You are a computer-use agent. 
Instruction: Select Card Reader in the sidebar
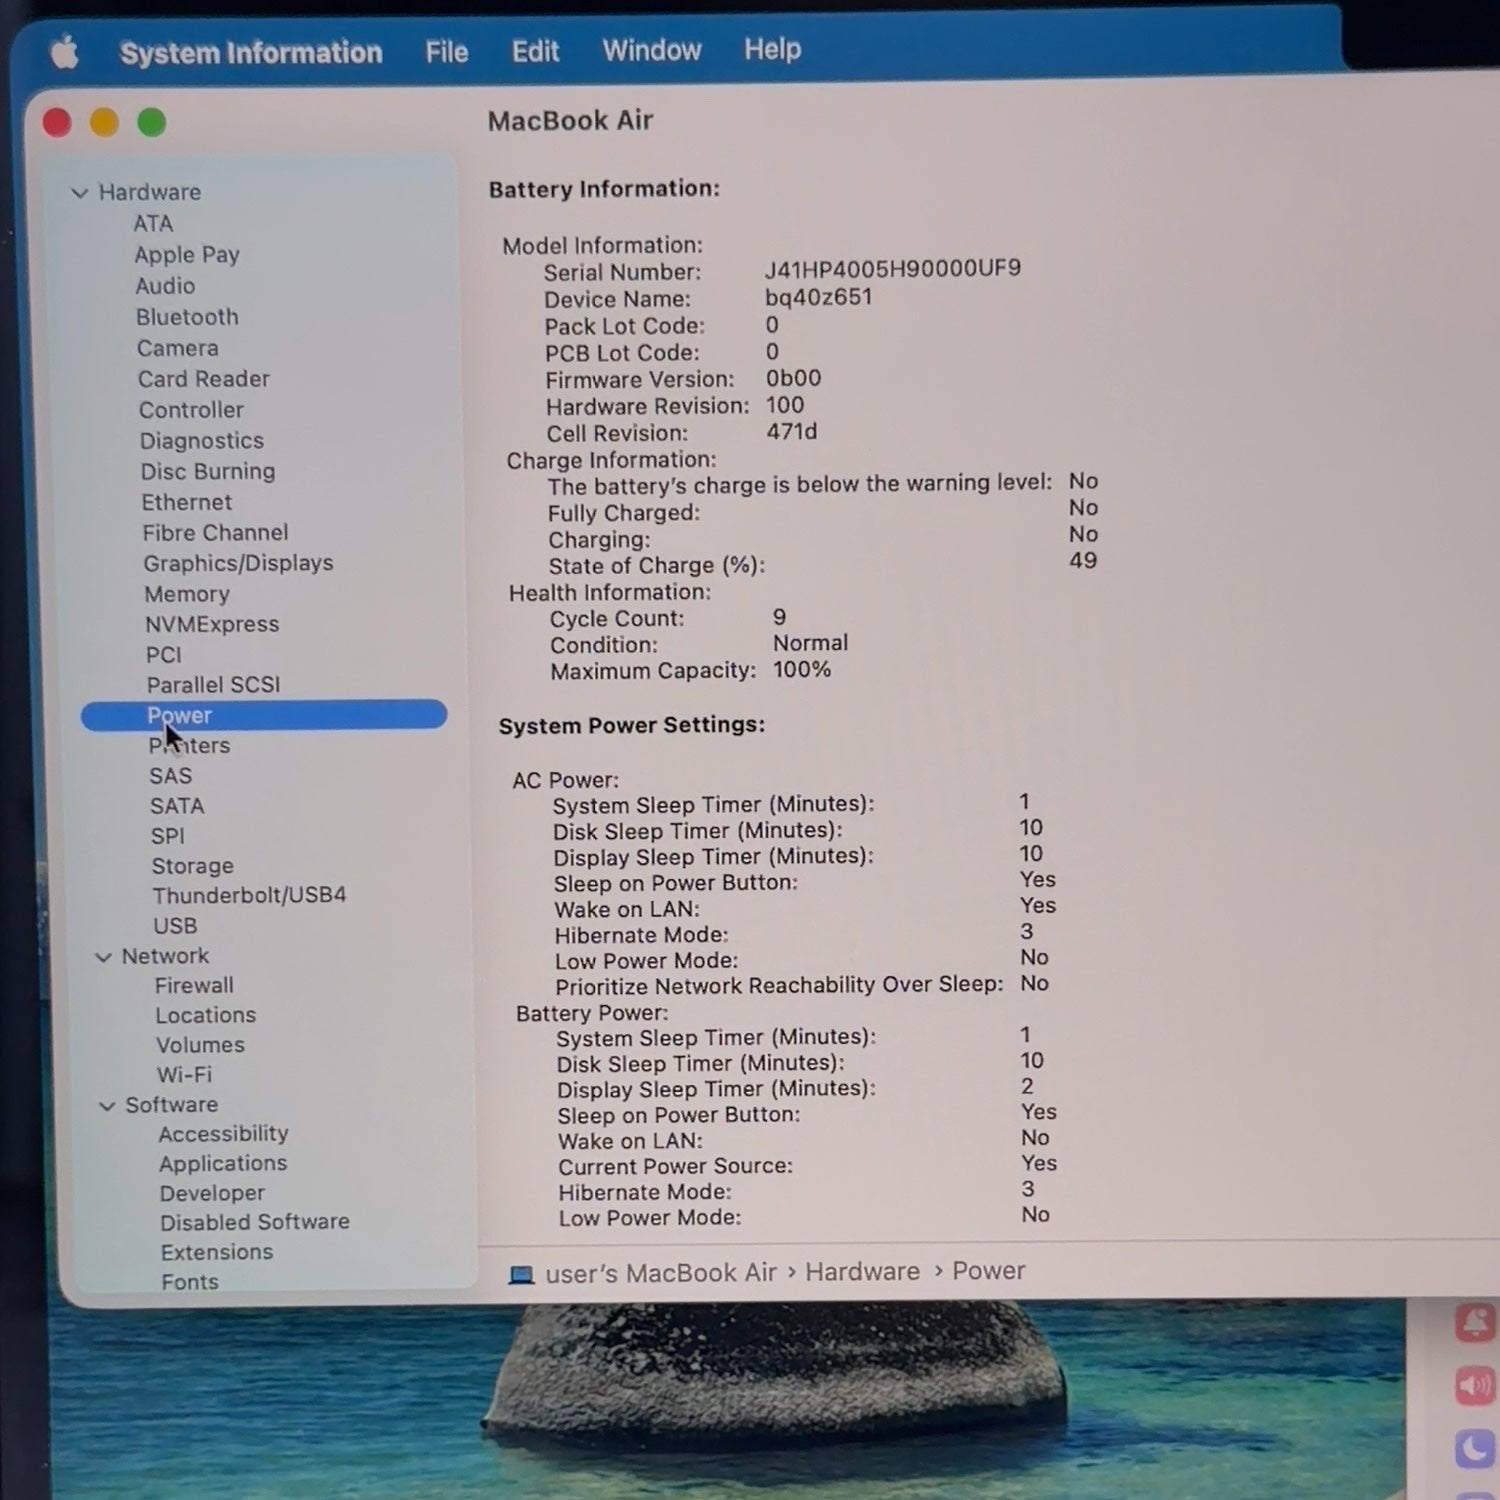(204, 379)
